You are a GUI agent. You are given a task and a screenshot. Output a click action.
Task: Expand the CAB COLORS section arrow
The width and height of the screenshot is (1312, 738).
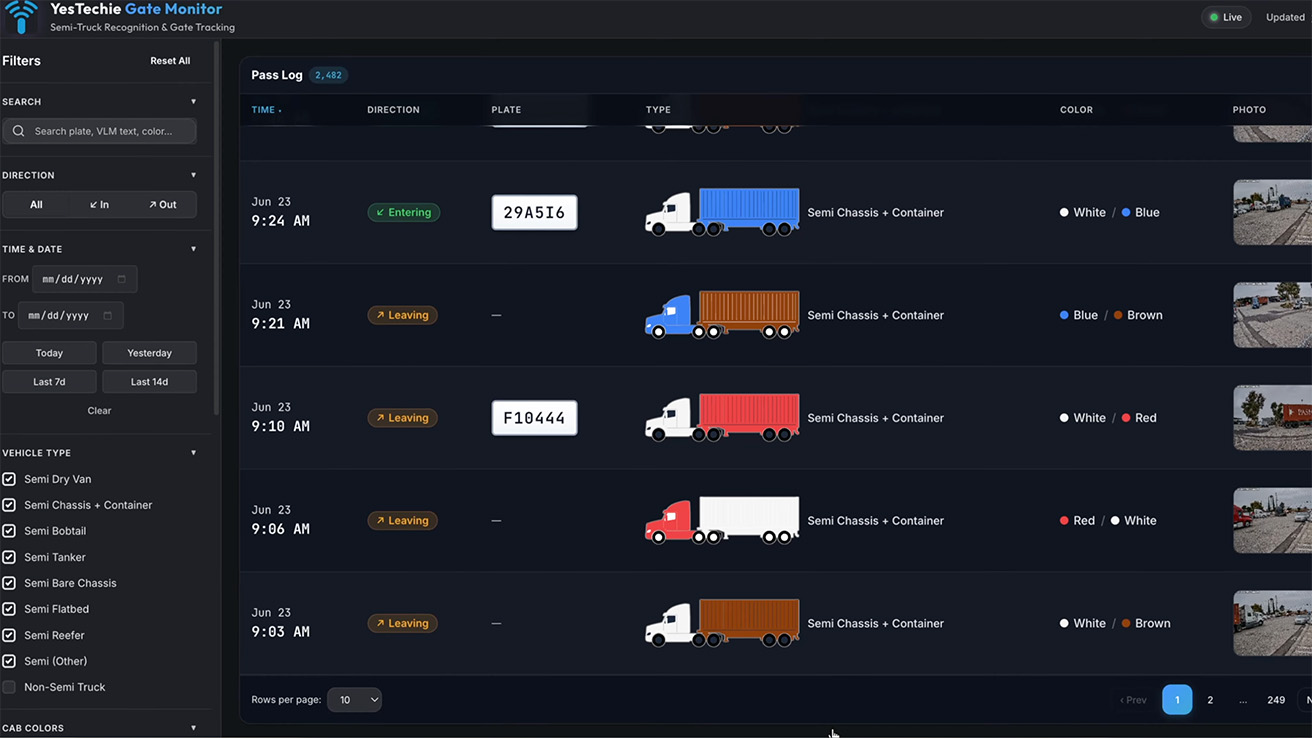pyautogui.click(x=193, y=728)
